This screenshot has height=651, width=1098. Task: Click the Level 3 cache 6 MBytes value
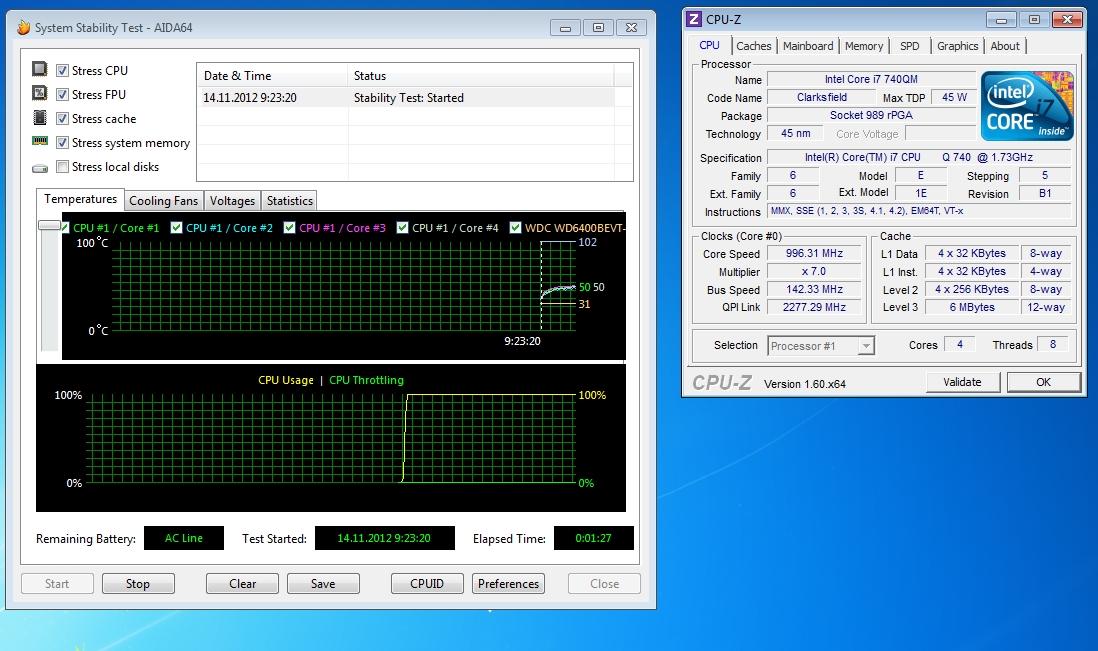(x=972, y=307)
